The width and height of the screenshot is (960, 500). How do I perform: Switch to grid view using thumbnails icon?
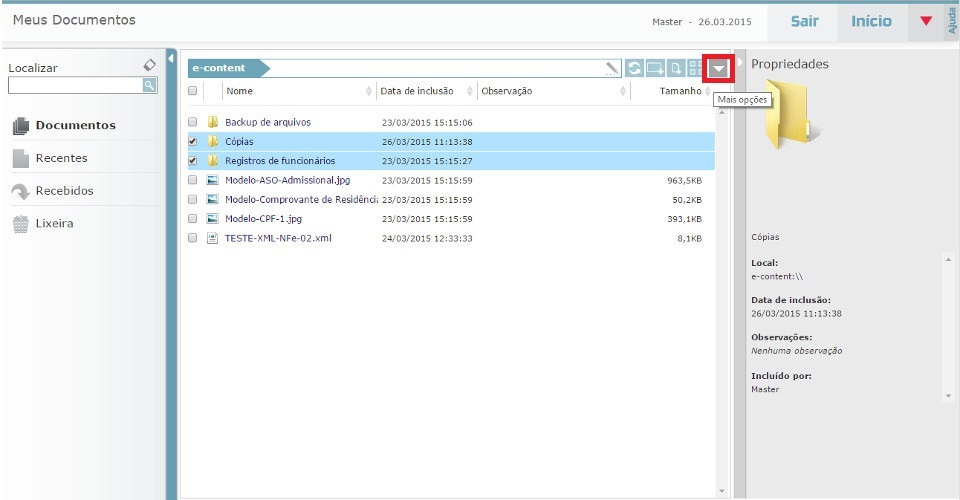pyautogui.click(x=694, y=69)
